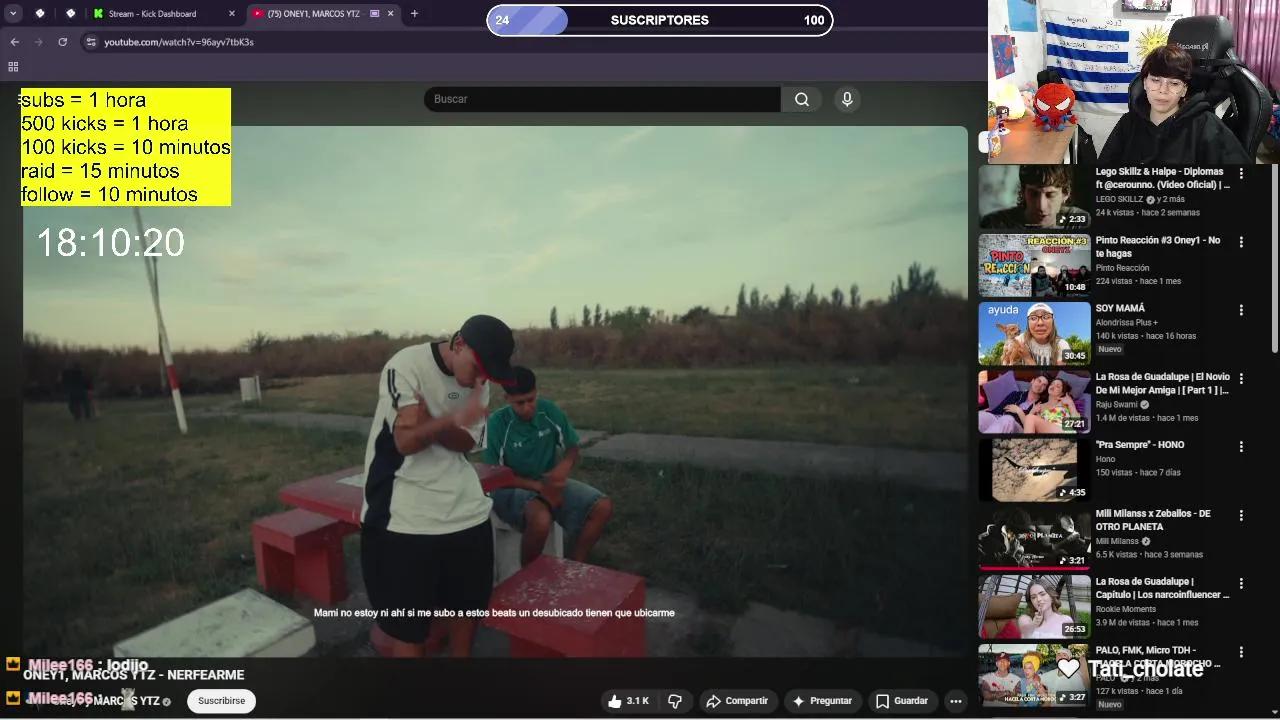The width and height of the screenshot is (1280, 720).
Task: Open Pinto Reacción #3 Oney1 title
Action: coord(1158,247)
